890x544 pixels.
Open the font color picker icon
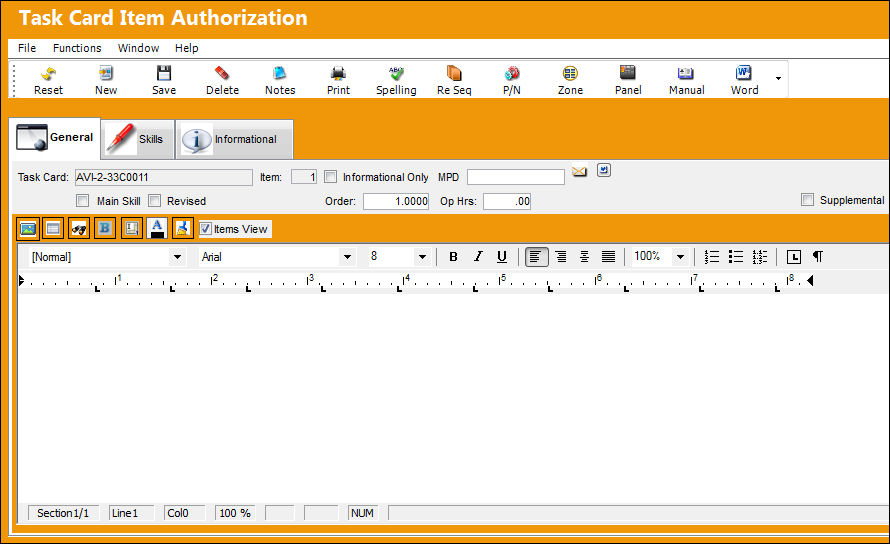(x=157, y=228)
